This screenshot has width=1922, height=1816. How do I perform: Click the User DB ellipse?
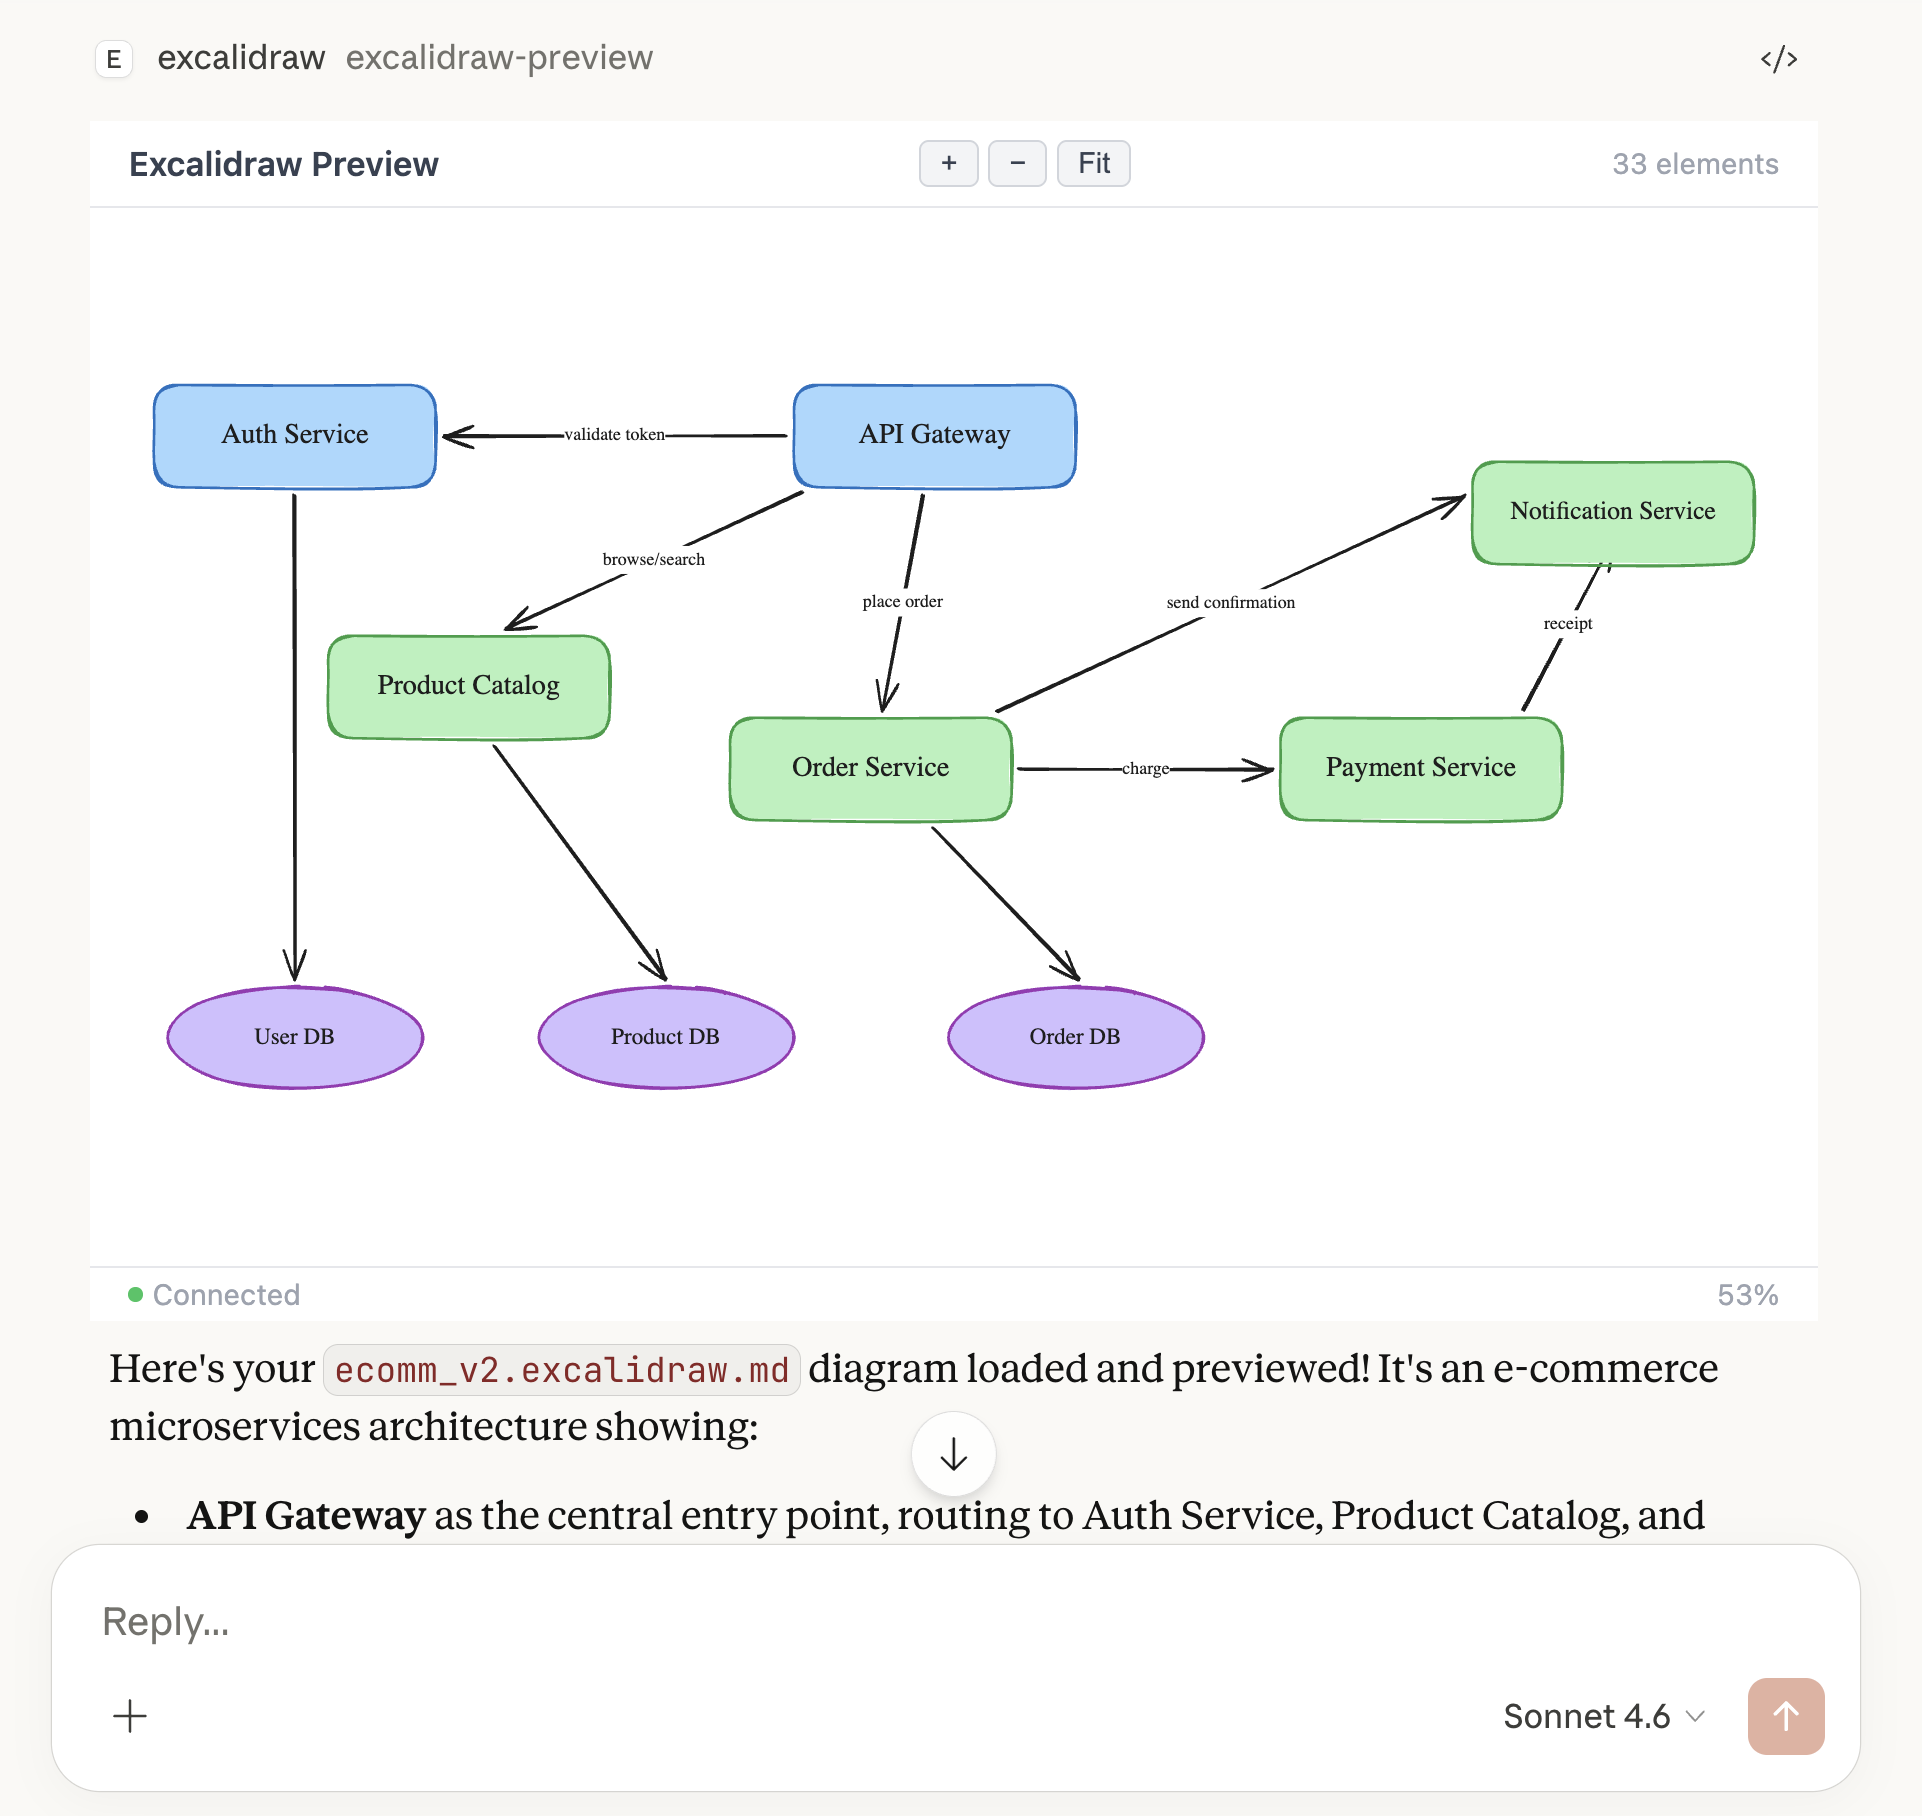tap(294, 1037)
